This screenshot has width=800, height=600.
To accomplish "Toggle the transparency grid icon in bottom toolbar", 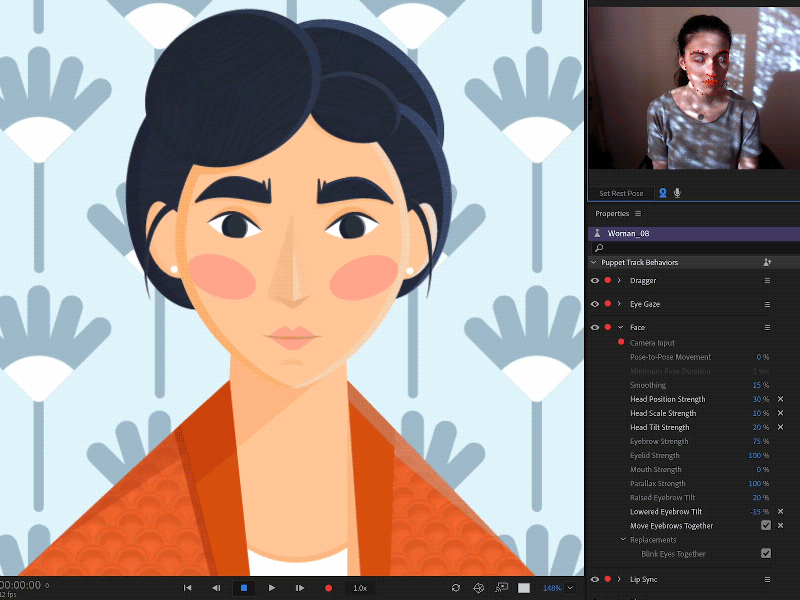I will point(523,588).
